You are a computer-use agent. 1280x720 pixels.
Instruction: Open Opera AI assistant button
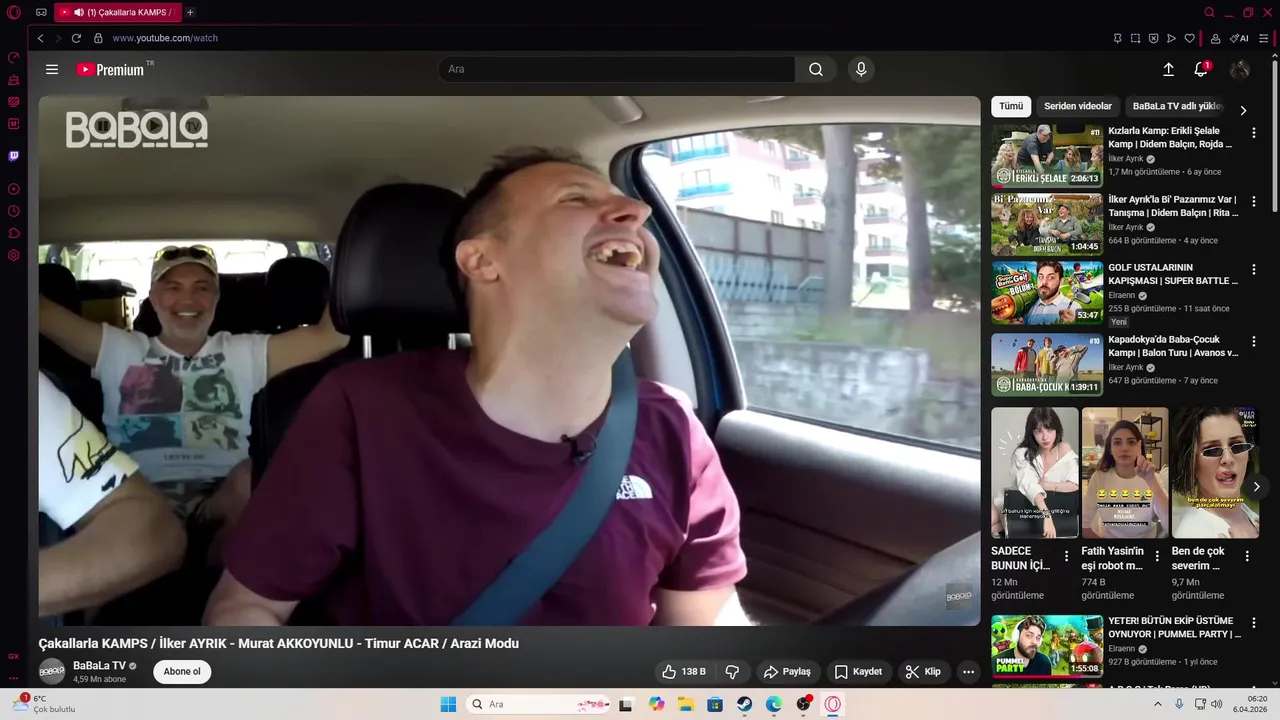[1239, 38]
